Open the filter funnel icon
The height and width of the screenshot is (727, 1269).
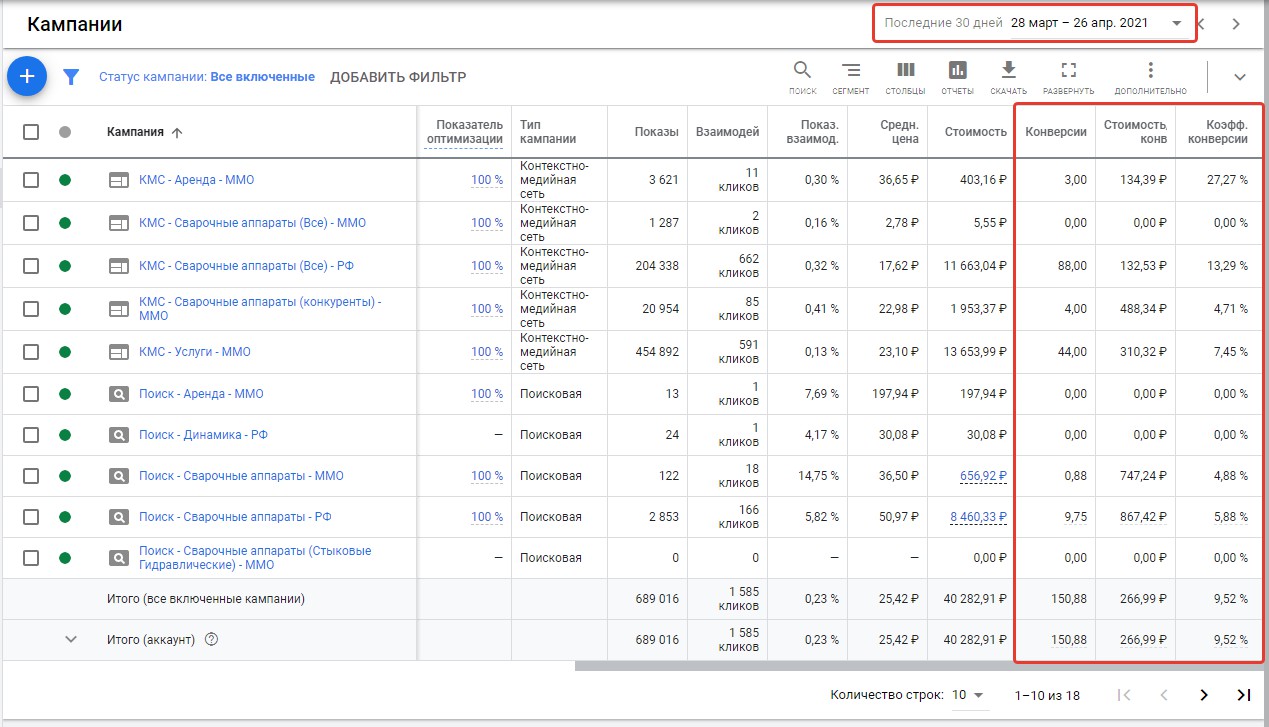pos(71,77)
